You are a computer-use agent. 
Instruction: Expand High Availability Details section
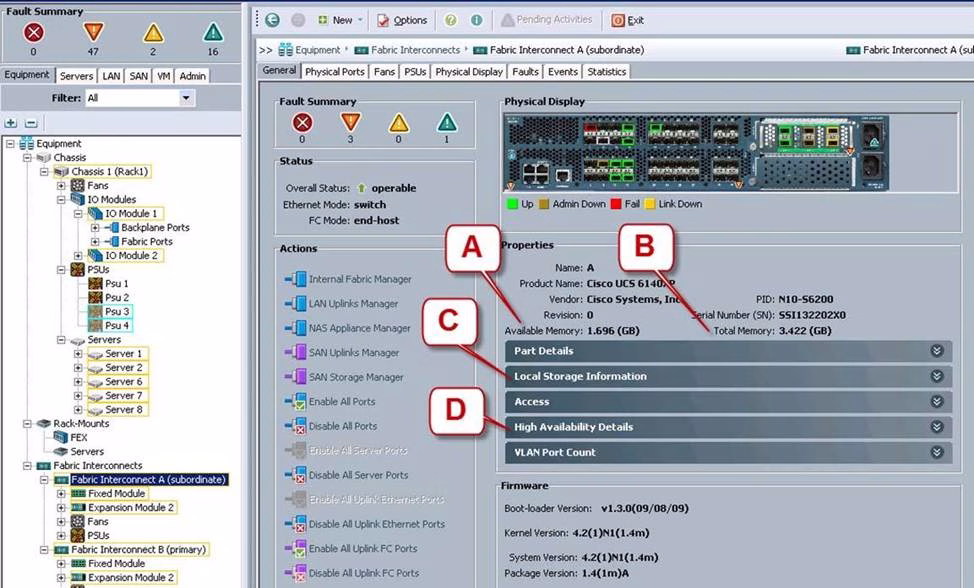click(936, 427)
